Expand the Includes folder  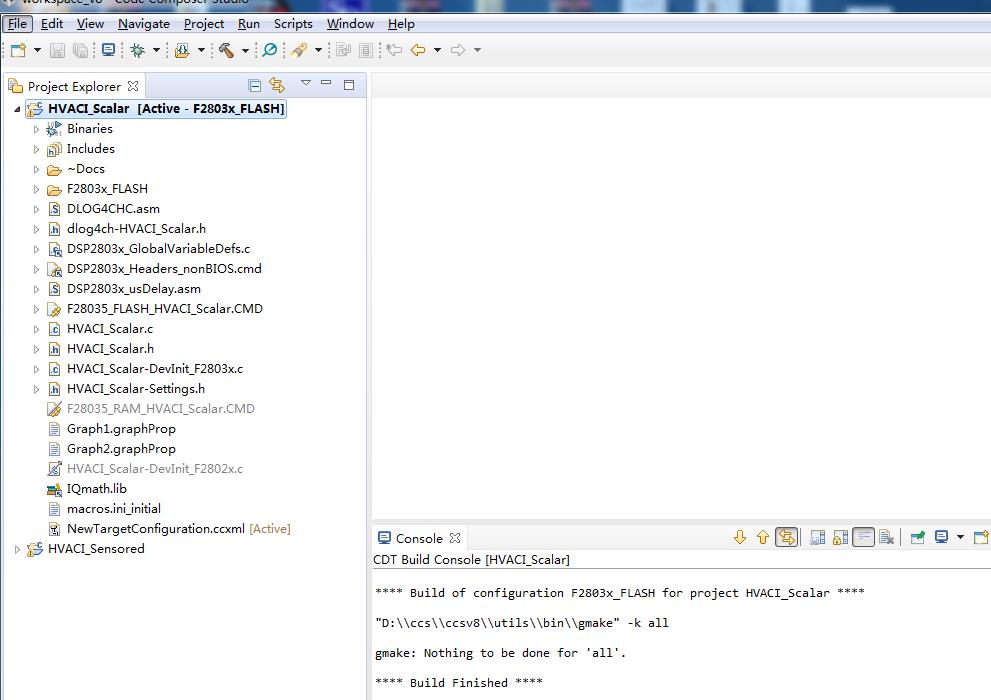pos(37,148)
